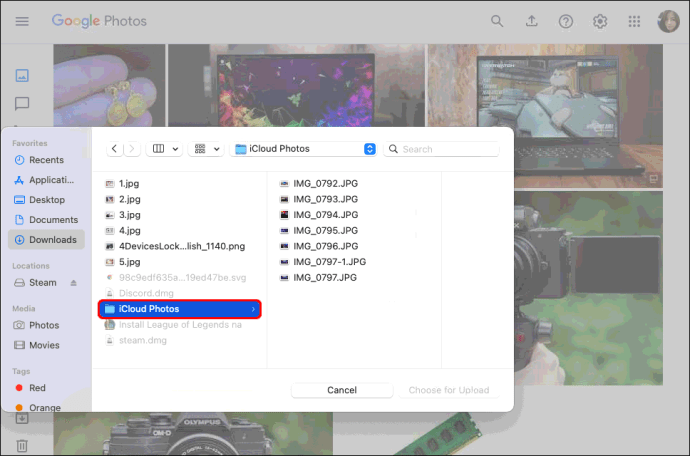Click the Search field in file dialog

point(442,149)
